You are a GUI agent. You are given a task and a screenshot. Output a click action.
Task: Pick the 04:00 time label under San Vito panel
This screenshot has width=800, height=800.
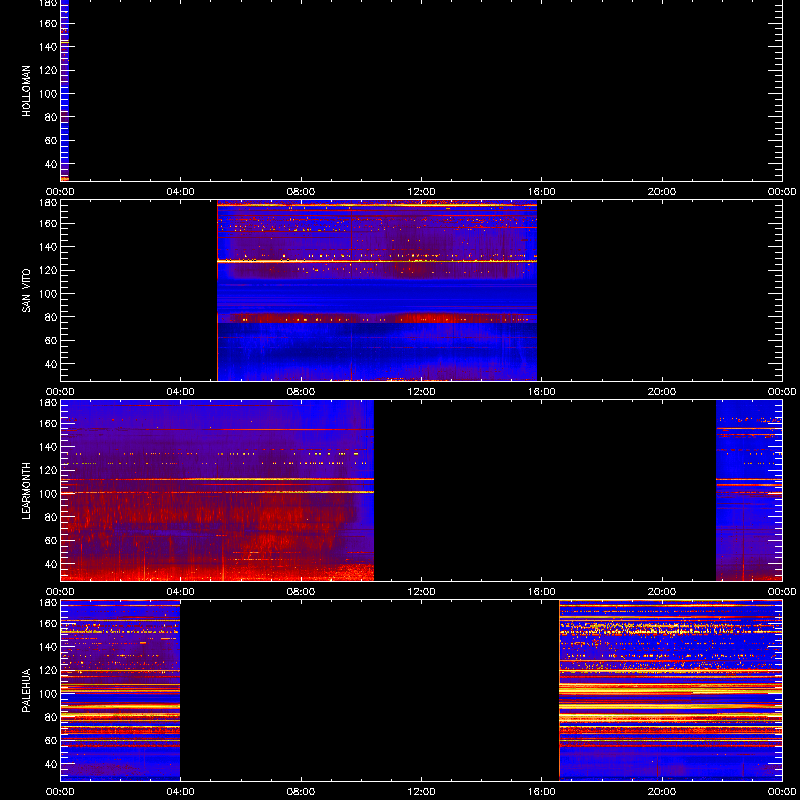click(181, 392)
